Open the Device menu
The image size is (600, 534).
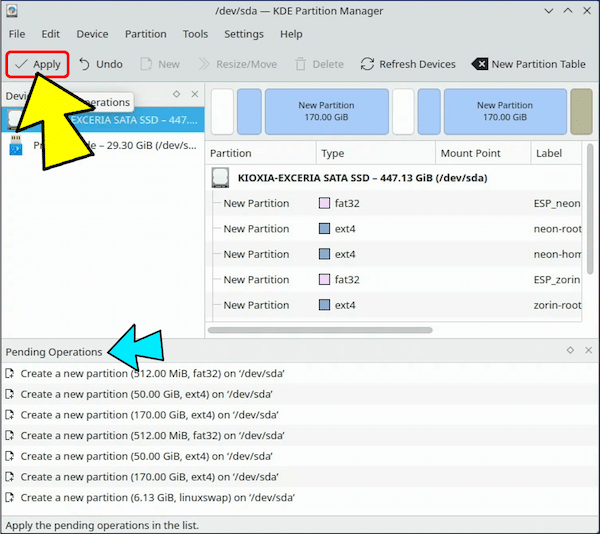click(x=92, y=34)
